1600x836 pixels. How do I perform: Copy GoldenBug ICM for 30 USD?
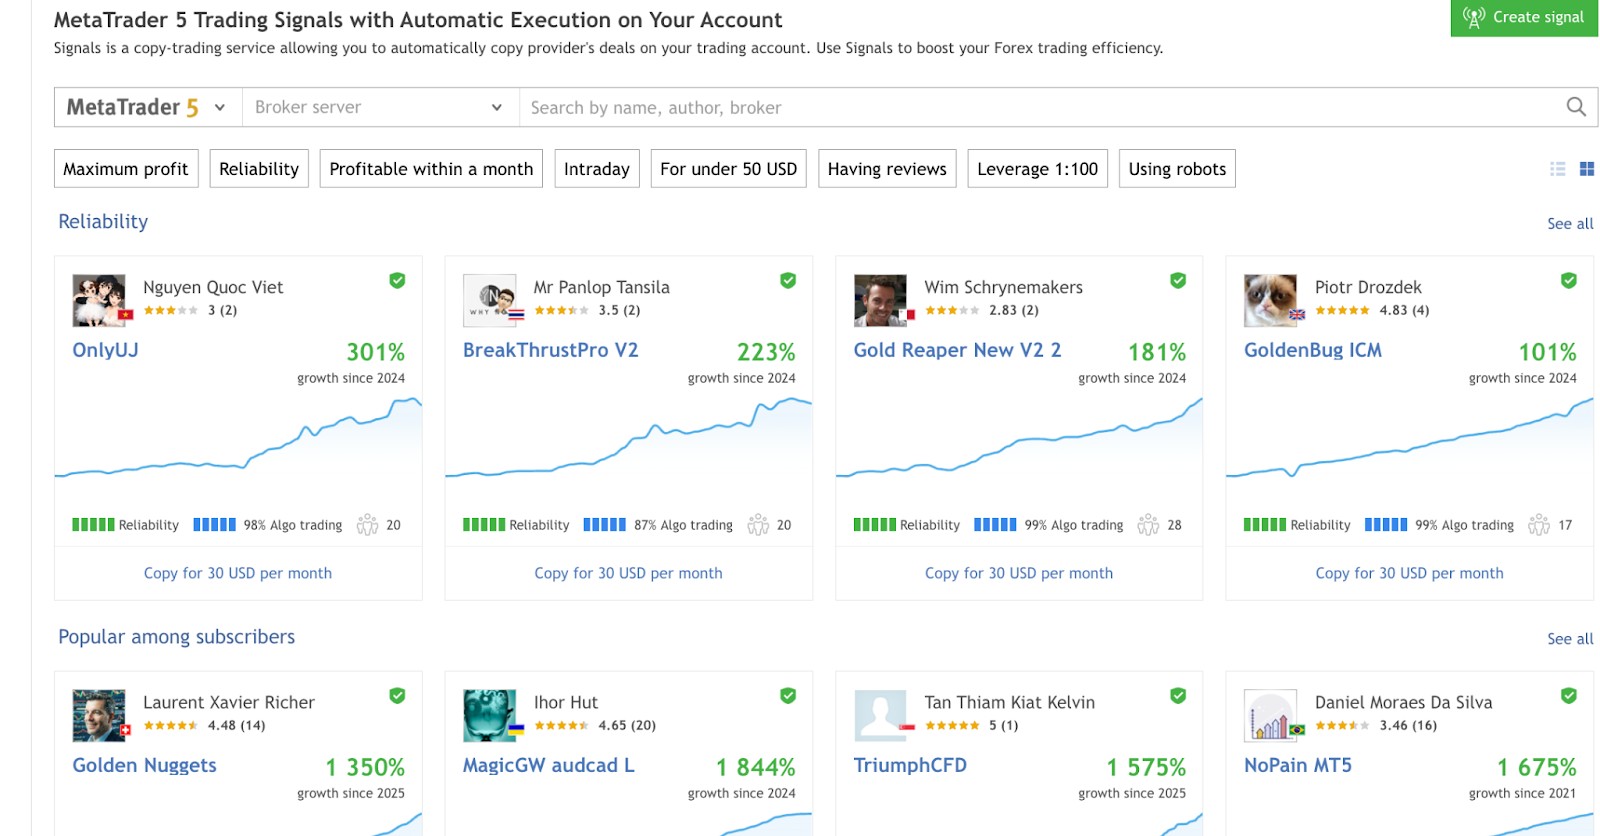click(1409, 573)
